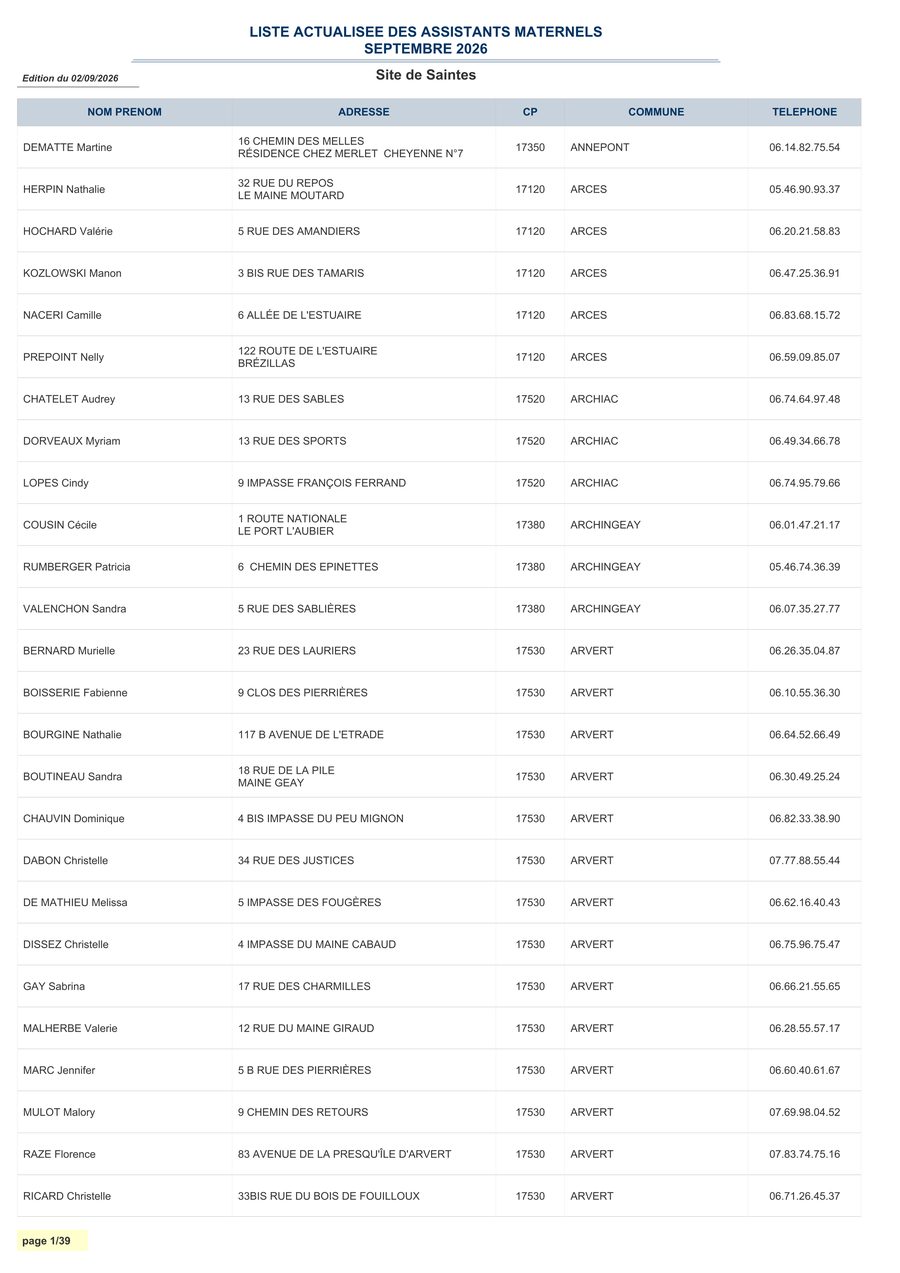
Task: Select the row for COUSIN Cécile
Action: (x=439, y=525)
